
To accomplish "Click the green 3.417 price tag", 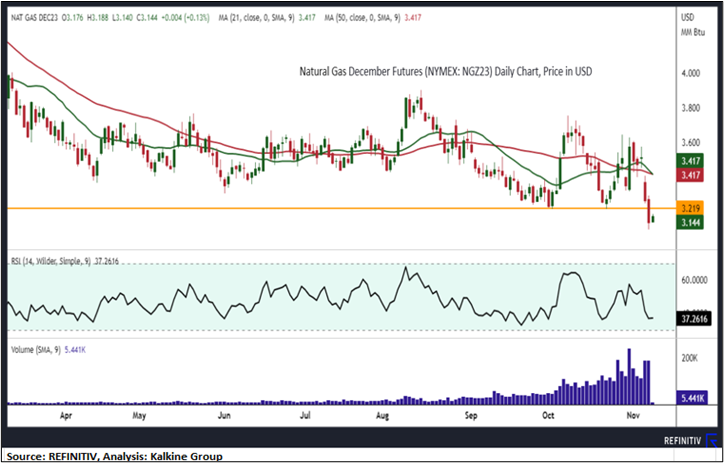I will [x=689, y=161].
